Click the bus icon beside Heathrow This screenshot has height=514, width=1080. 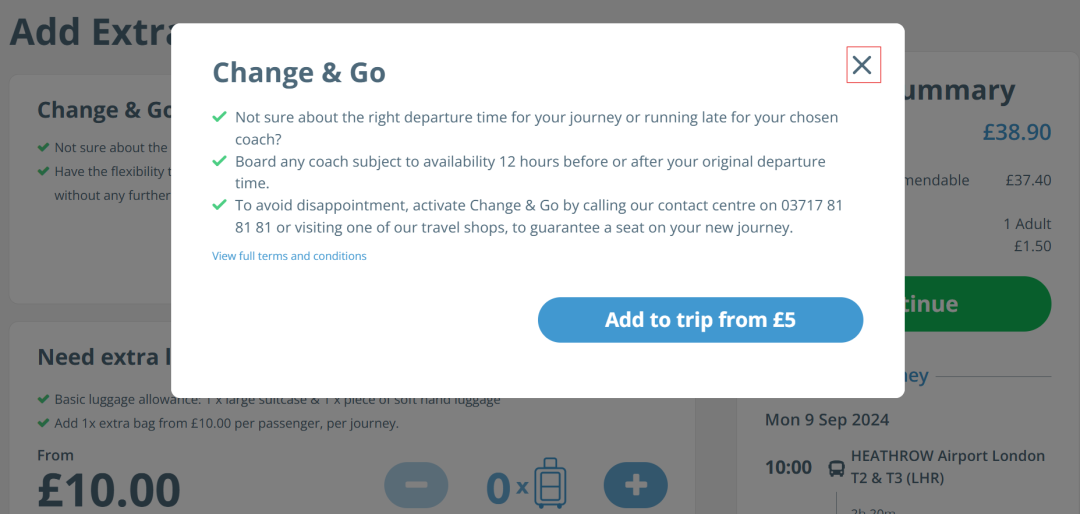836,467
